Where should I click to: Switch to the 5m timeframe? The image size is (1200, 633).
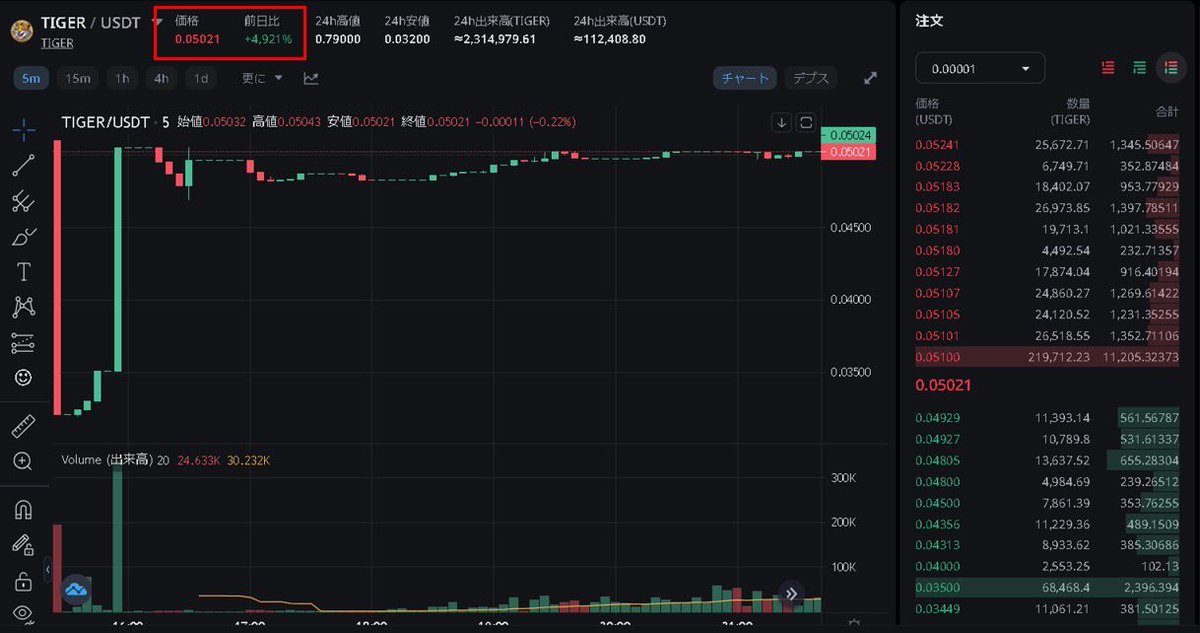tap(31, 78)
